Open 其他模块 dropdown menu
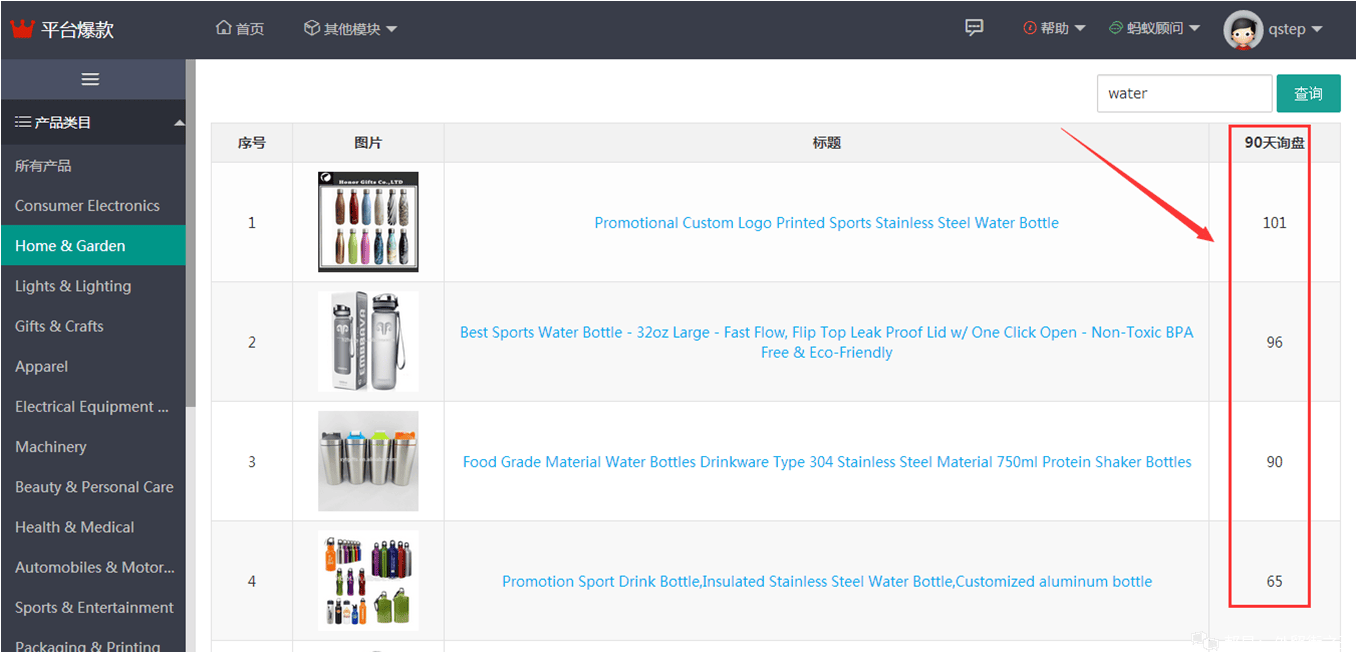This screenshot has height=653, width=1357. pyautogui.click(x=350, y=29)
